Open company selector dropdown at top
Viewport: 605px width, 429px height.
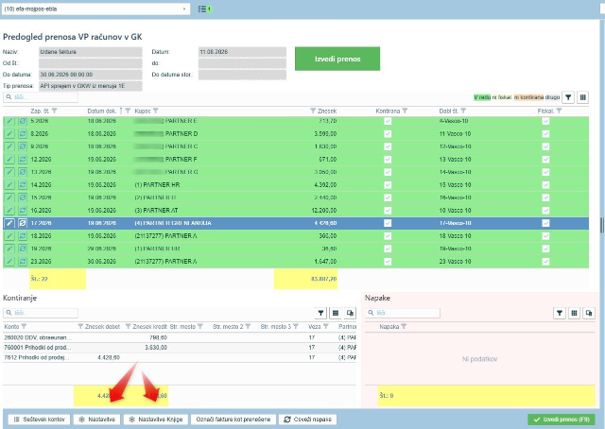pos(96,9)
